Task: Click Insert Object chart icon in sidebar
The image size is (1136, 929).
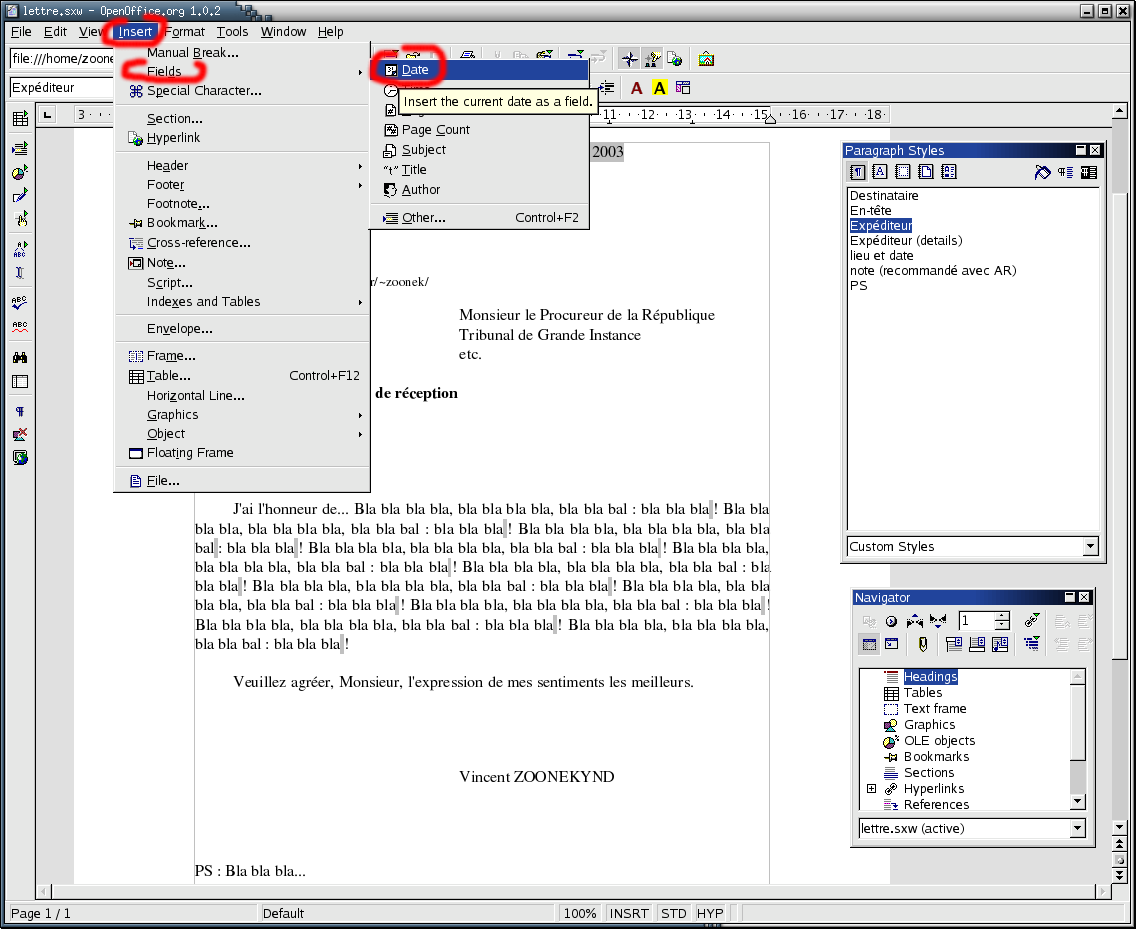Action: 20,172
